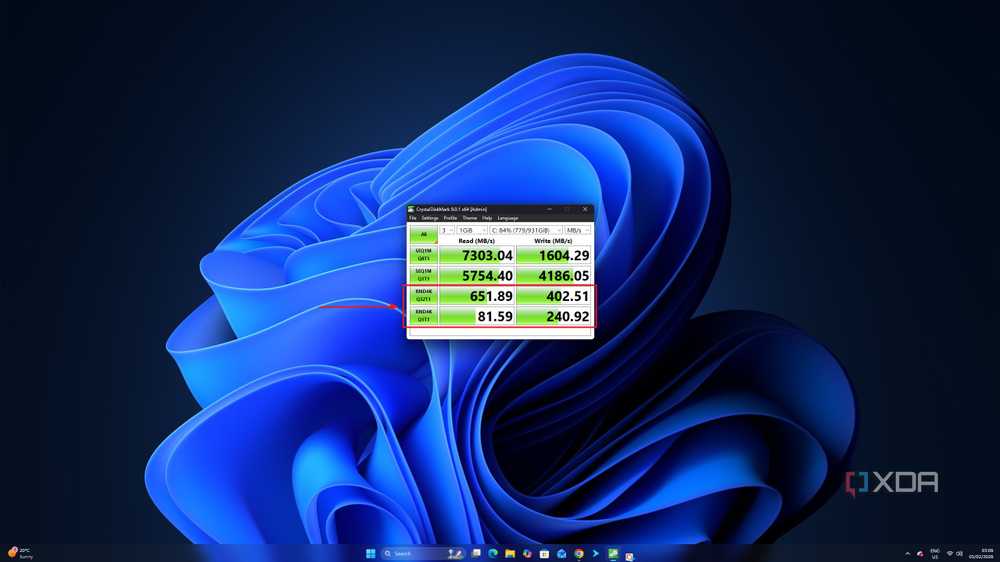Open the last pinned taskbar app icon
Viewport: 1000px width, 562px height.
click(x=629, y=556)
